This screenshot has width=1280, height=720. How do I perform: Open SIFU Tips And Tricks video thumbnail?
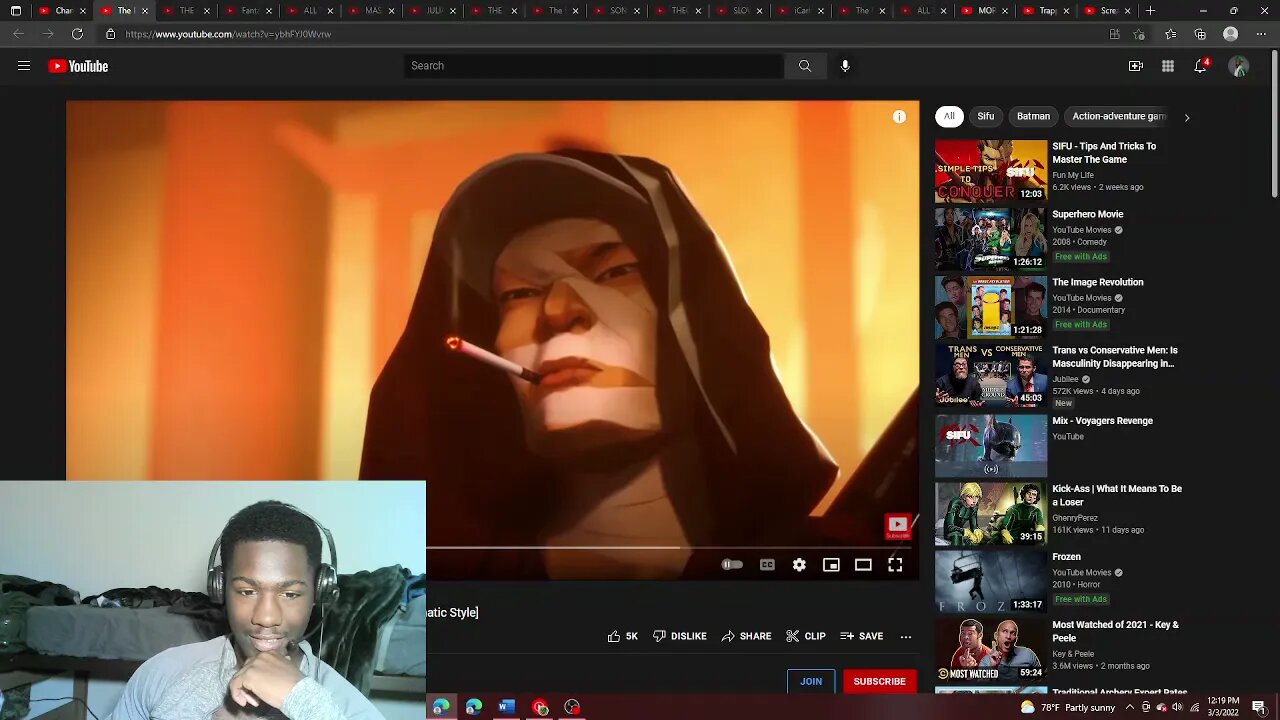[991, 171]
